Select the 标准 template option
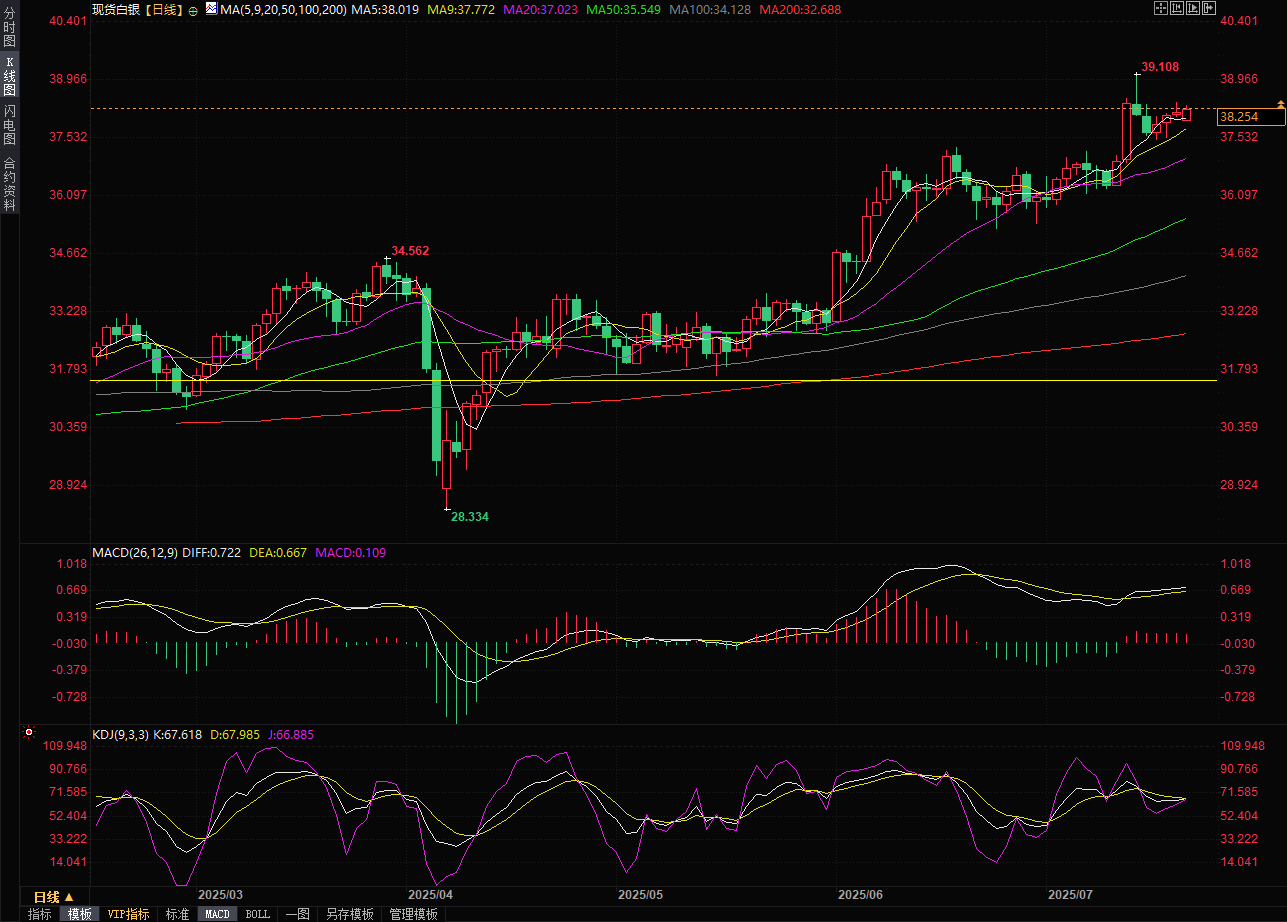This screenshot has height=922, width=1287. (177, 914)
